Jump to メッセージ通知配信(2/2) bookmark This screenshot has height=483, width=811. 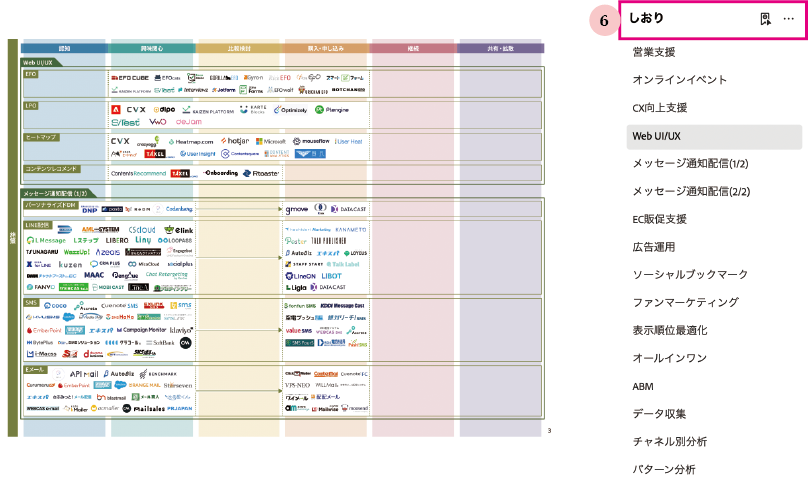click(691, 192)
